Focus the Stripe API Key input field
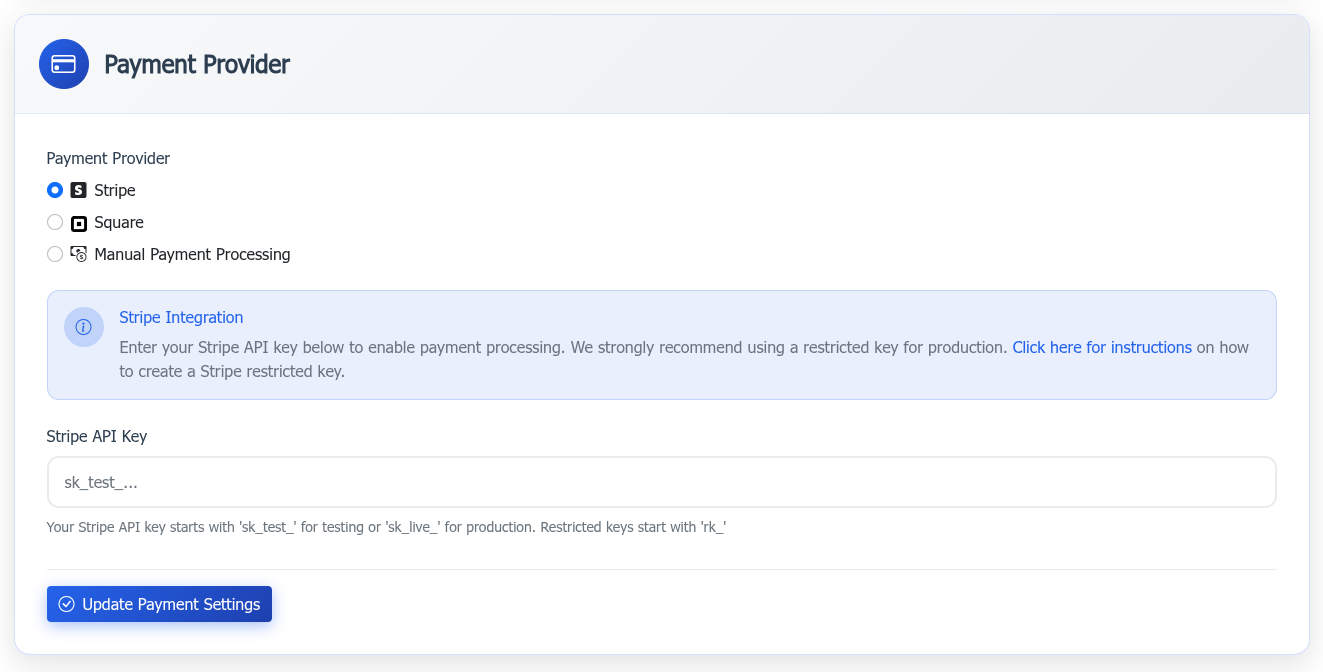Image resolution: width=1323 pixels, height=672 pixels. 662,482
